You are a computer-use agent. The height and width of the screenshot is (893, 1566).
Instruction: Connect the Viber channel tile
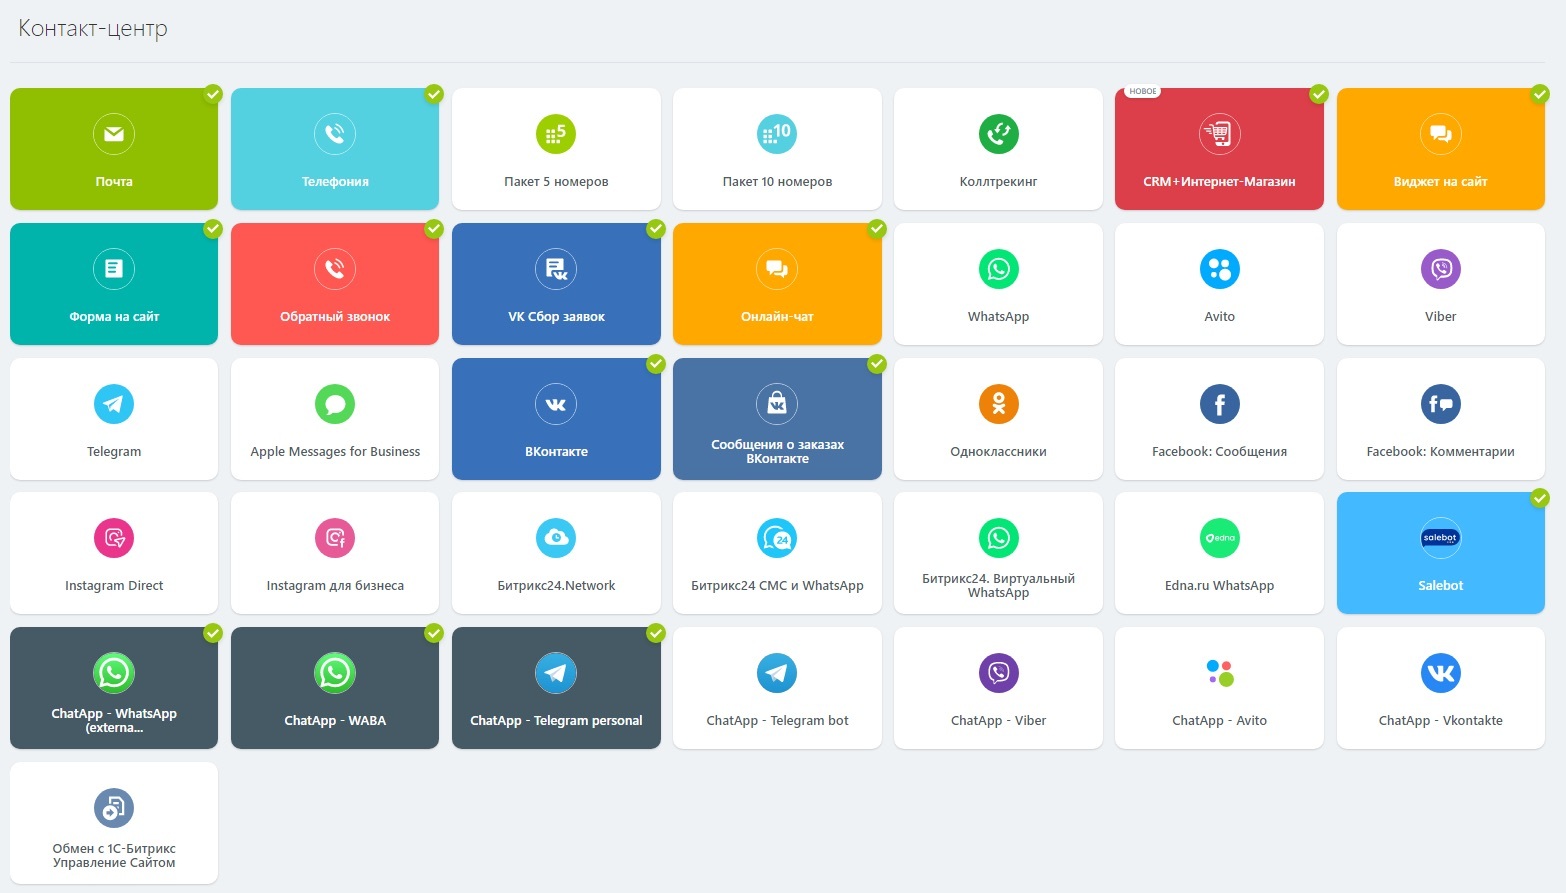click(x=1441, y=284)
